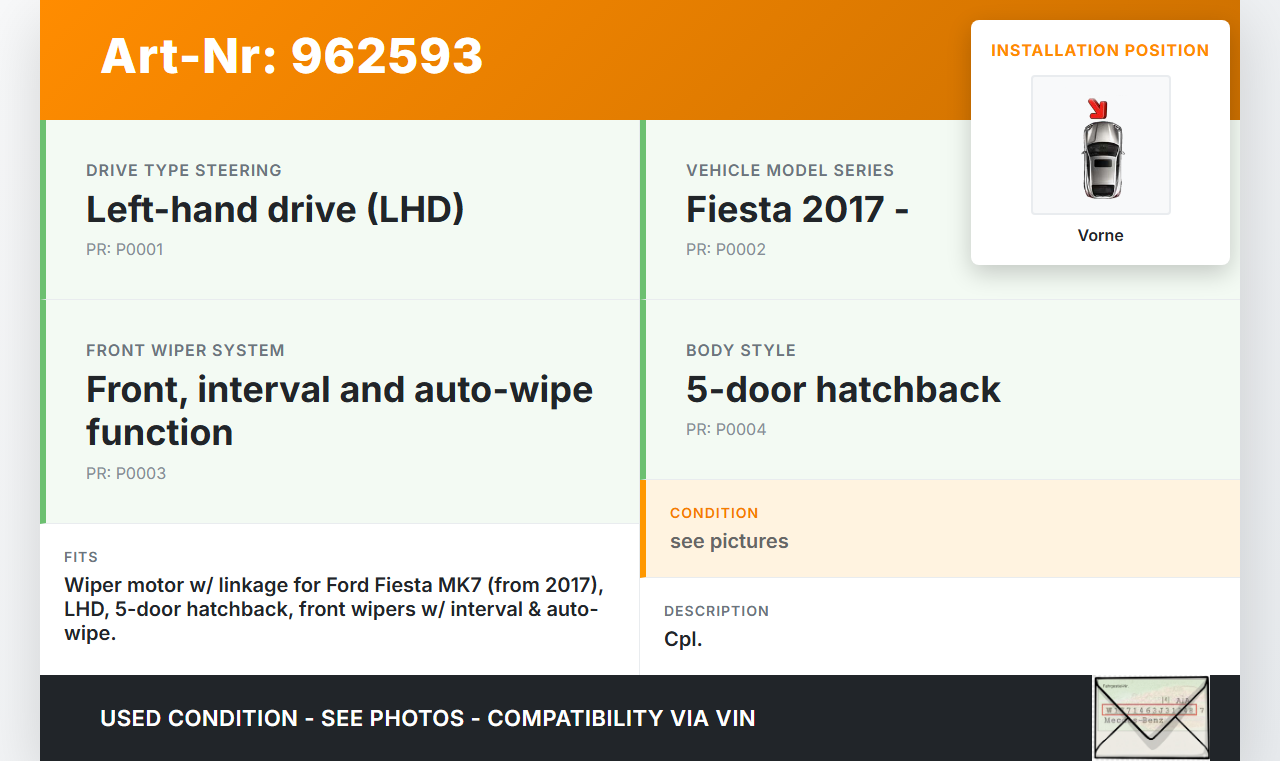Select the Art-Nr: 962593 heading

pyautogui.click(x=292, y=56)
